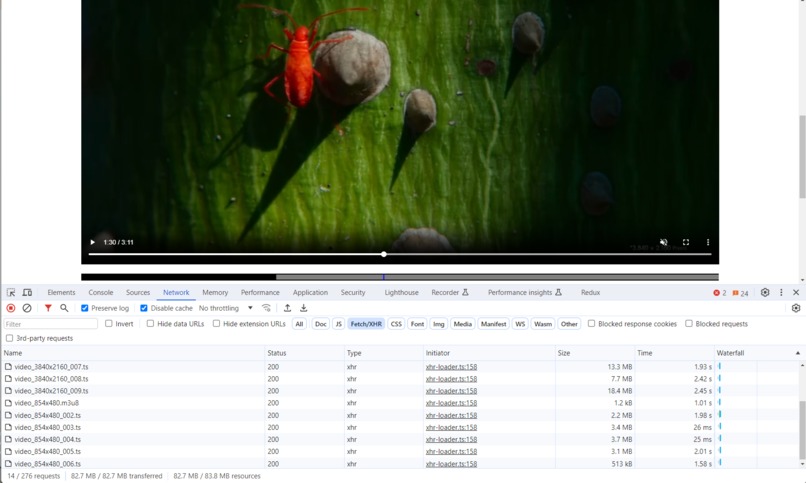The width and height of the screenshot is (806, 483).
Task: Click the network Filter text field
Action: 50,324
